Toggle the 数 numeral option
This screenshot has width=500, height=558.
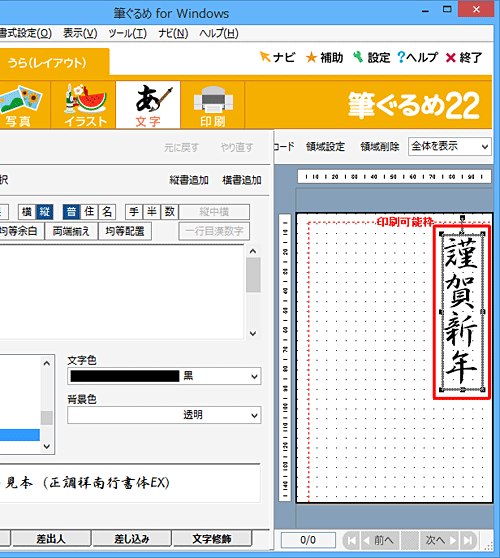coord(169,212)
